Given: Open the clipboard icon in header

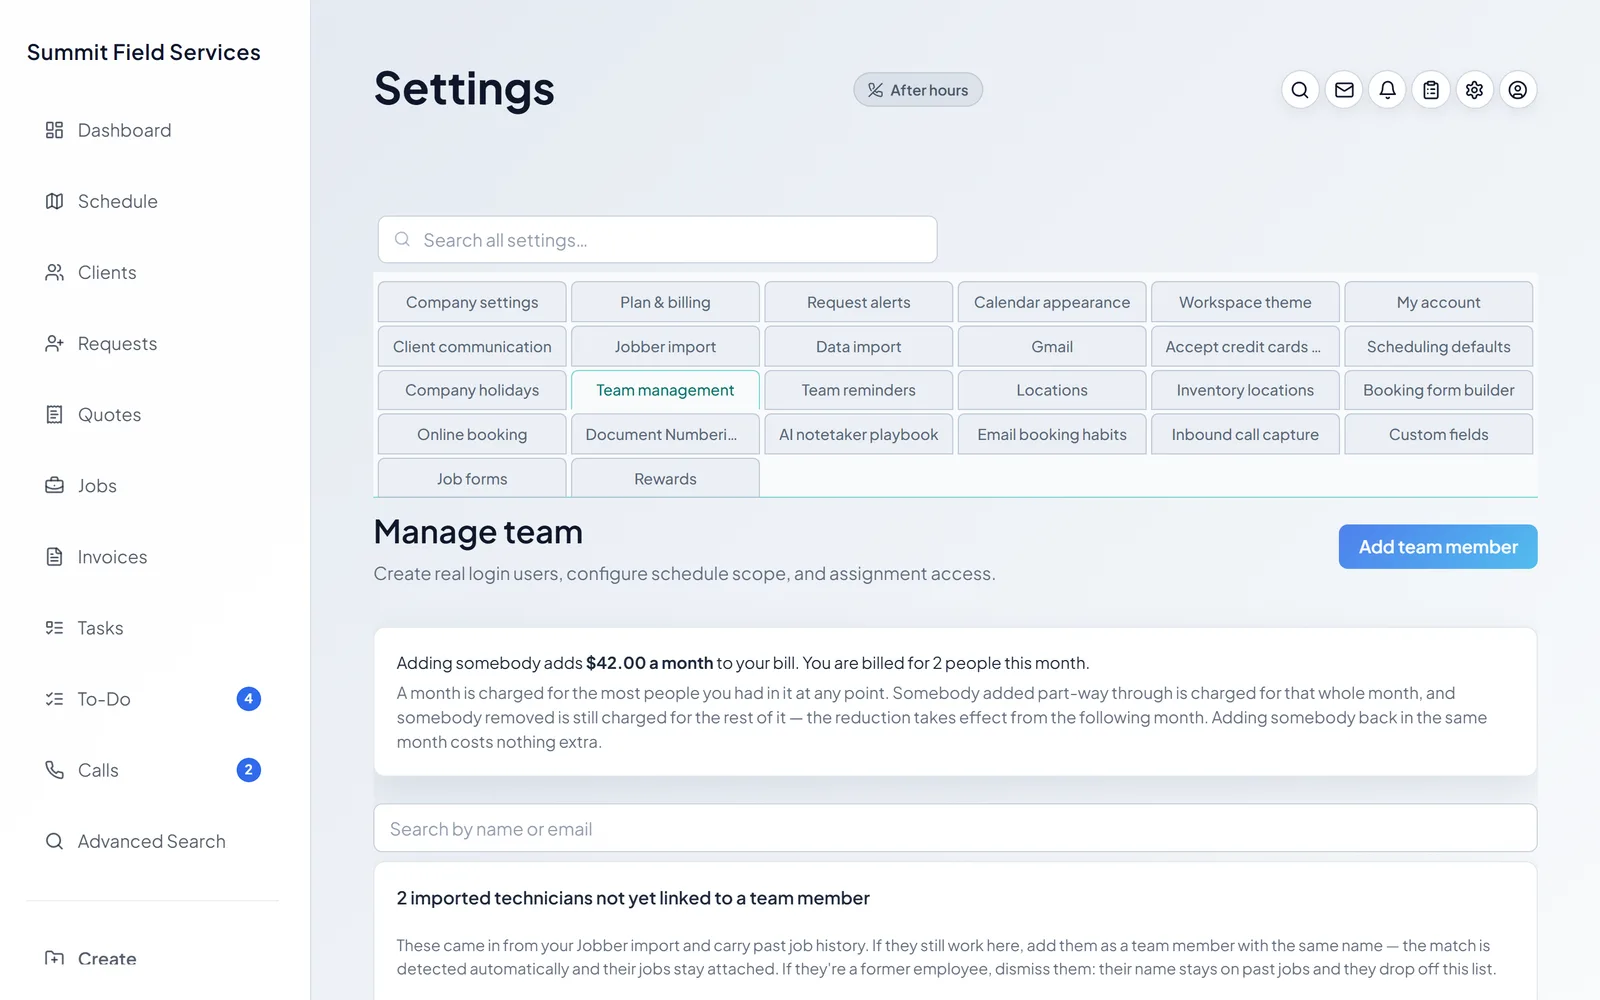Looking at the screenshot, I should click(x=1431, y=90).
